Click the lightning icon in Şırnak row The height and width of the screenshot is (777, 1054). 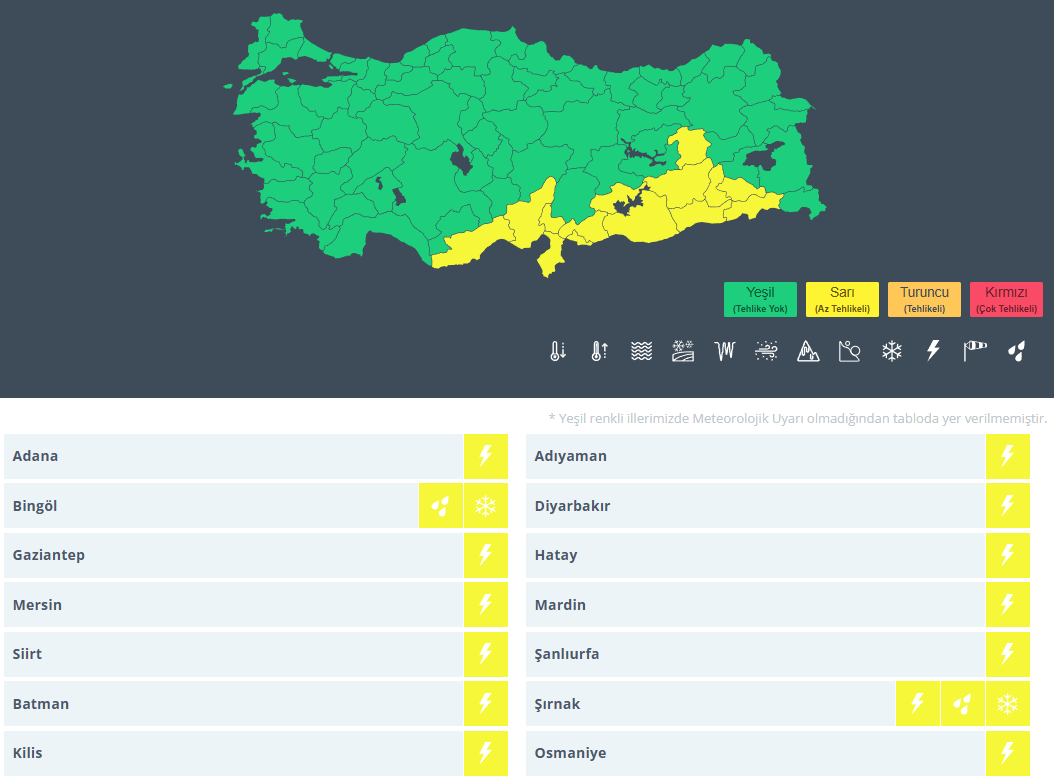coord(917,704)
